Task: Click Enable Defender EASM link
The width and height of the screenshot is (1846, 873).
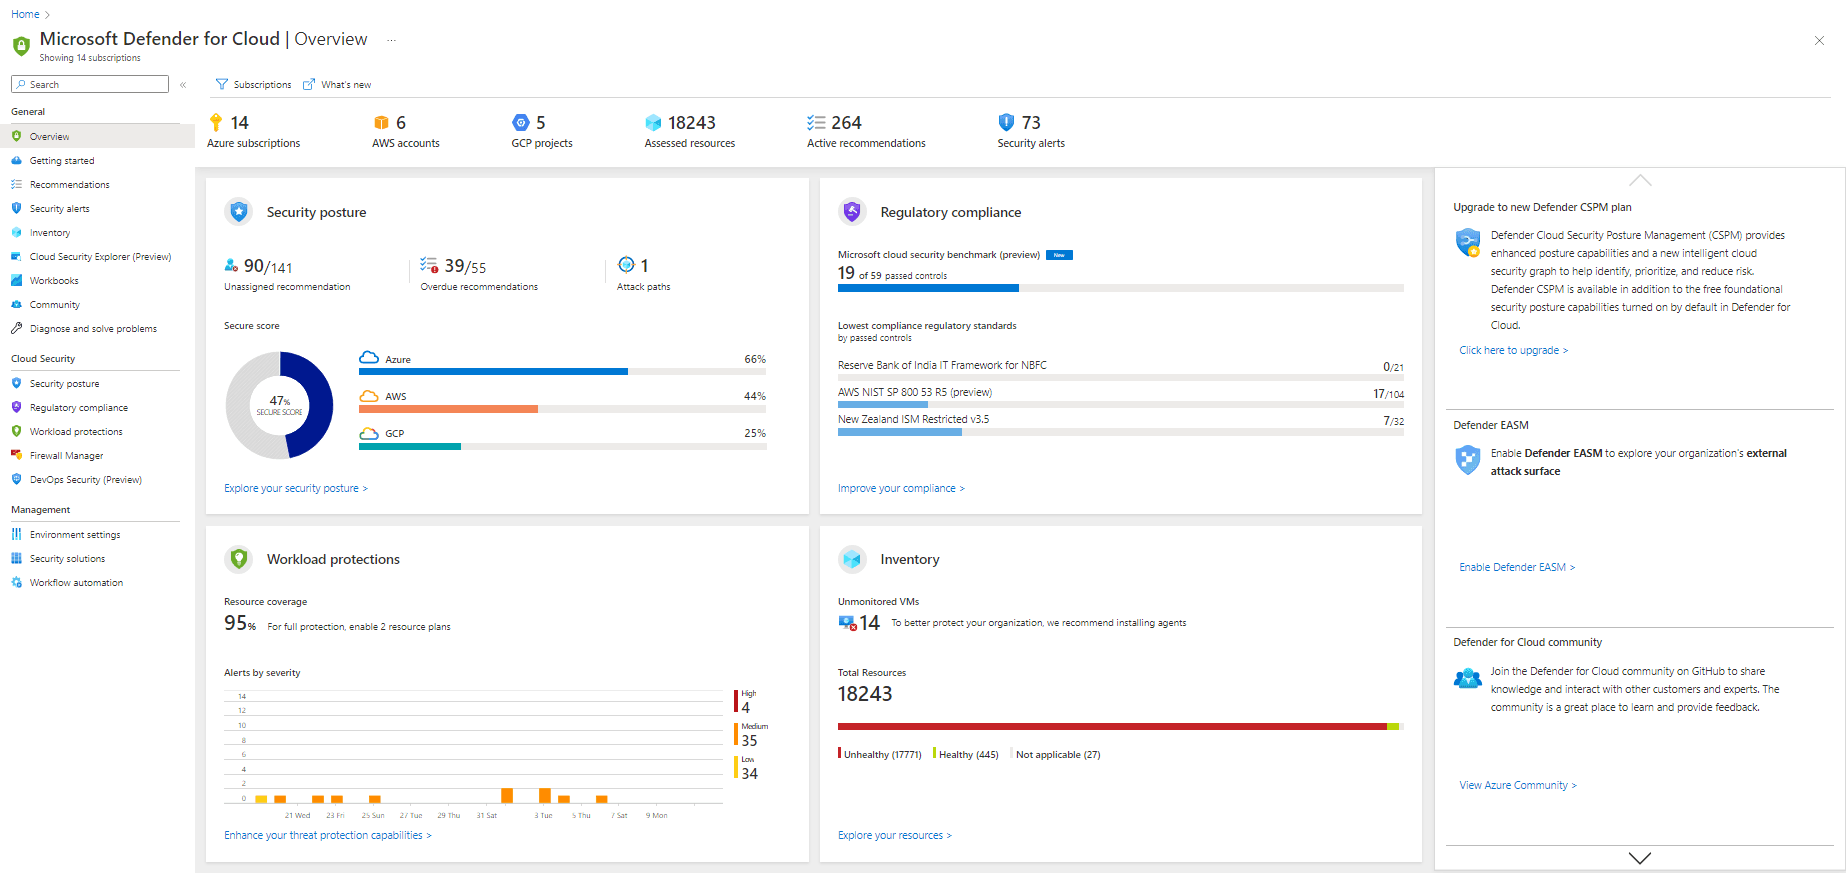Action: pyautogui.click(x=1517, y=567)
